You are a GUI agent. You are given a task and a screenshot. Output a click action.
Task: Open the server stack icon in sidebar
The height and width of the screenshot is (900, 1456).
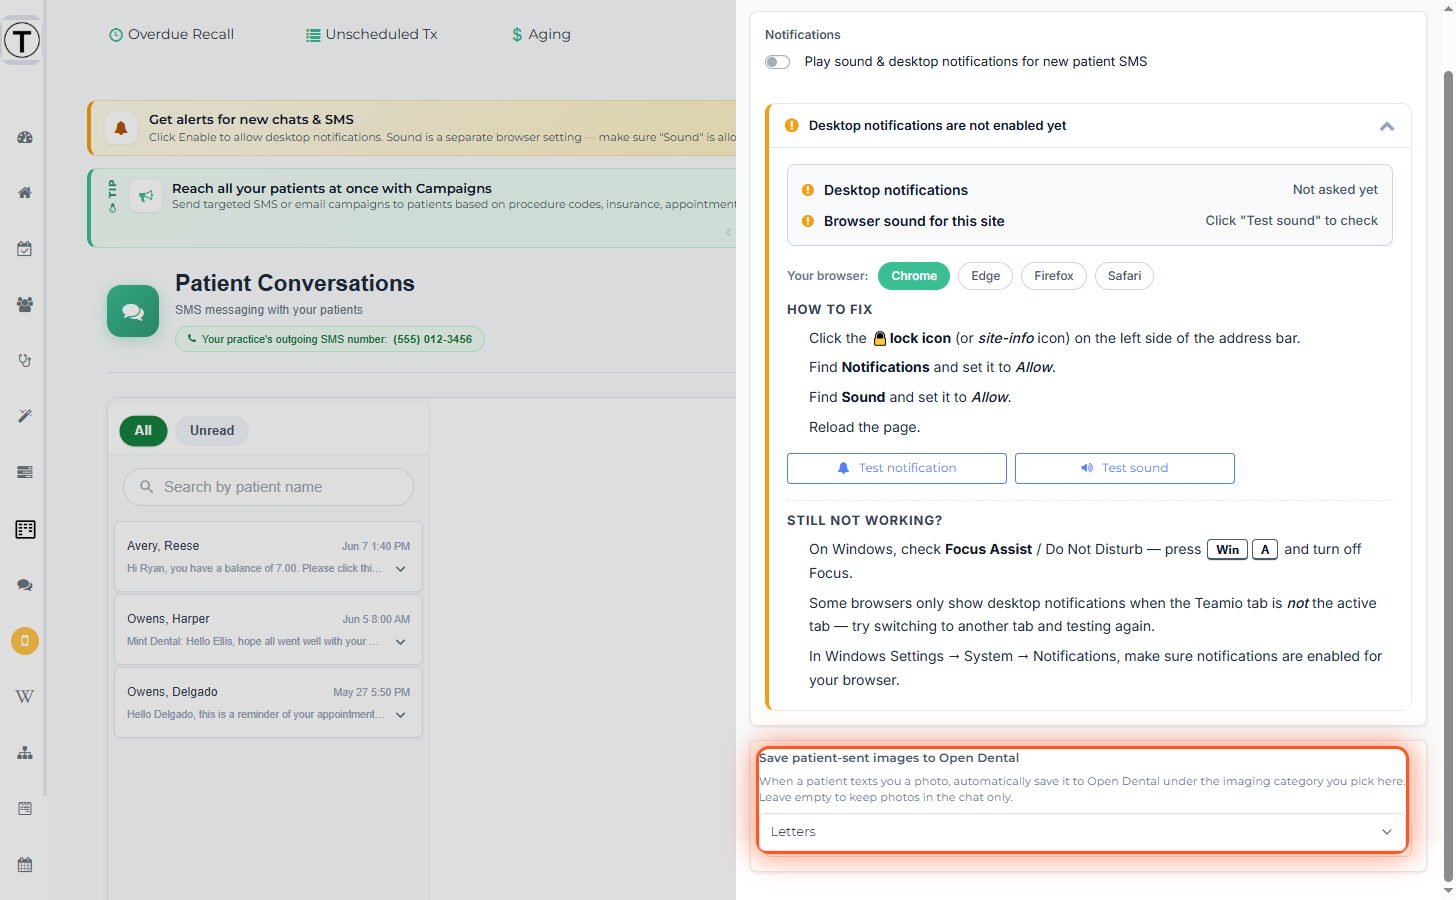point(25,472)
